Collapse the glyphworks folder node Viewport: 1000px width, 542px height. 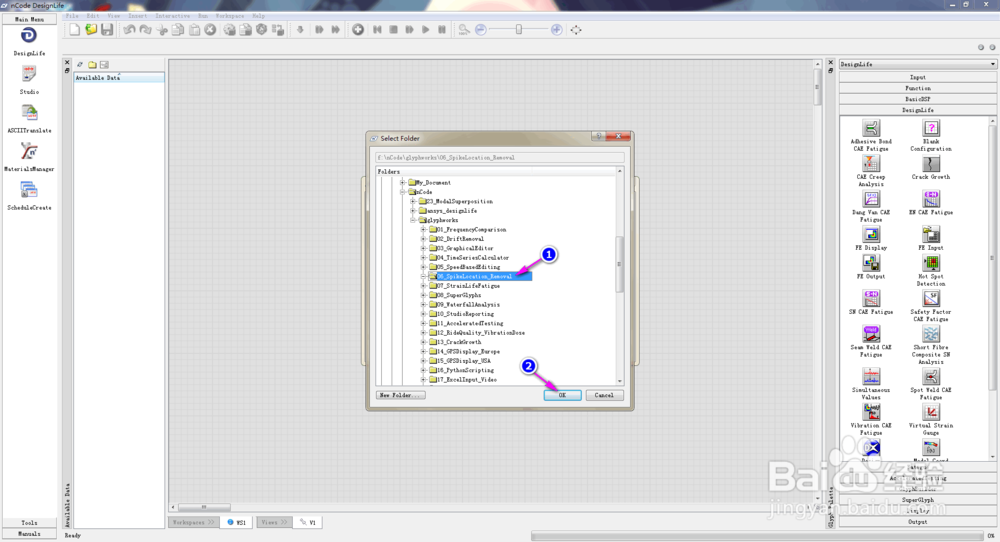(x=413, y=220)
